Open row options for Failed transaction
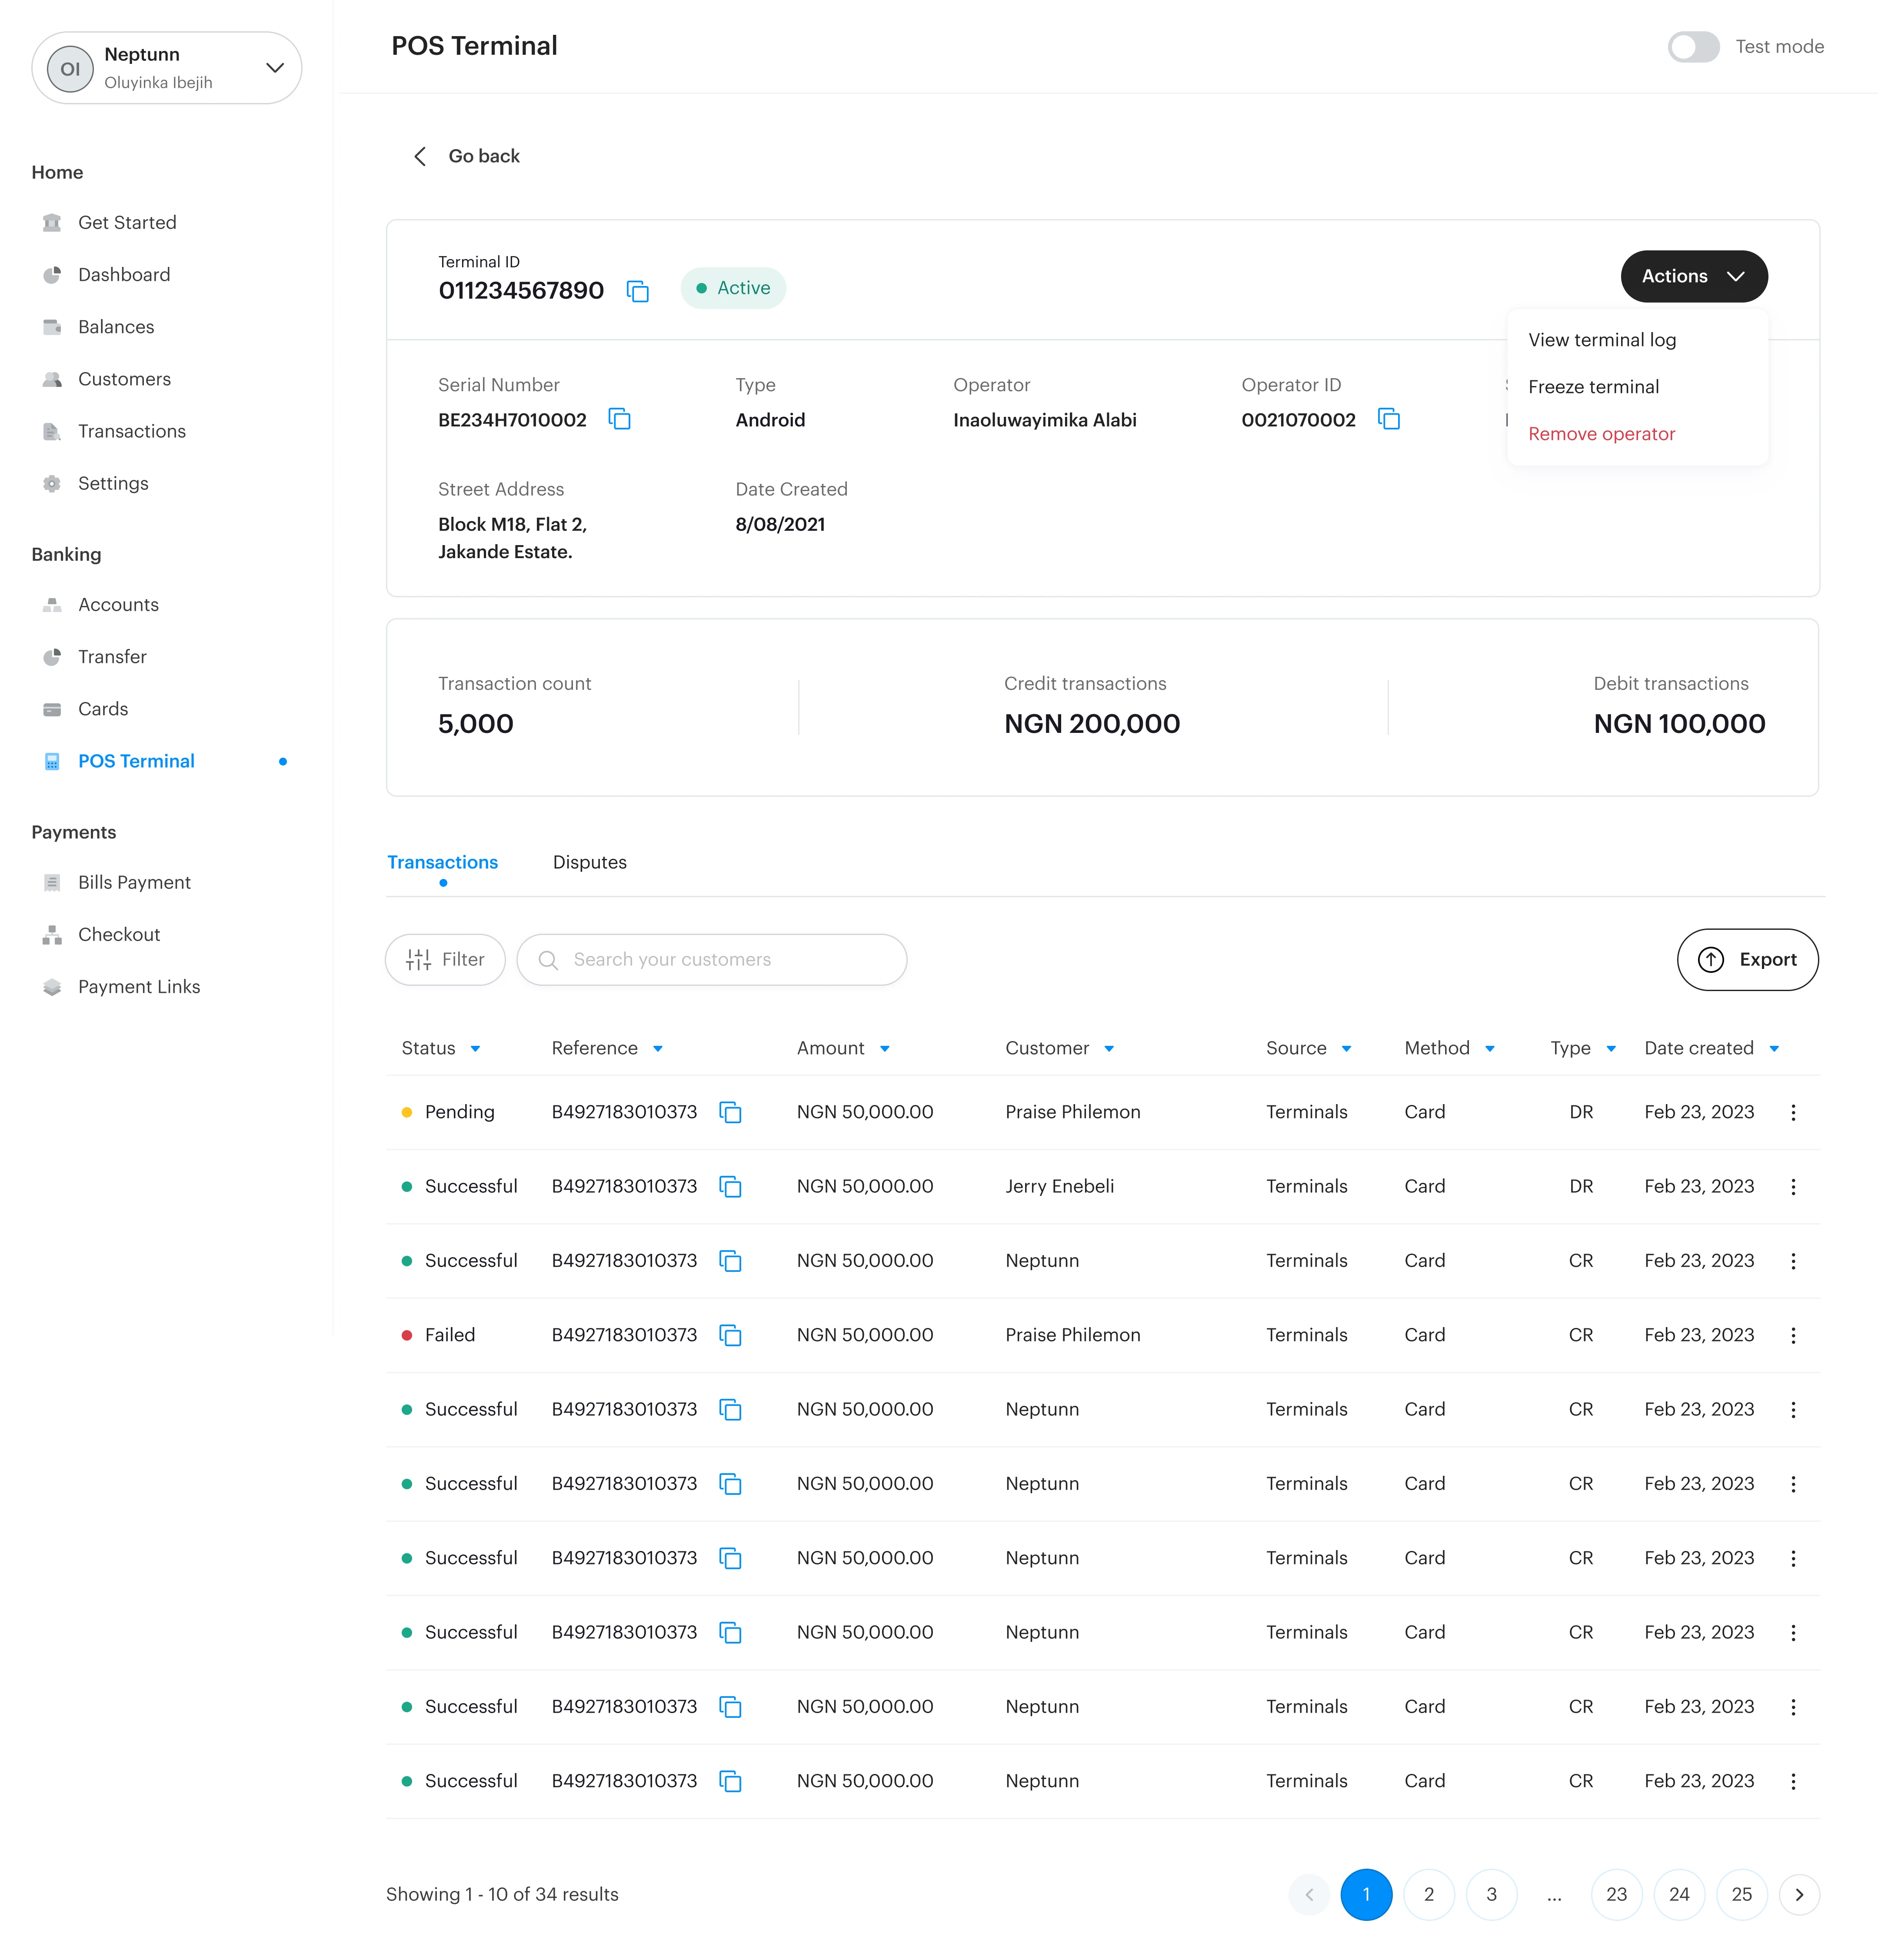1878x1960 pixels. point(1793,1335)
